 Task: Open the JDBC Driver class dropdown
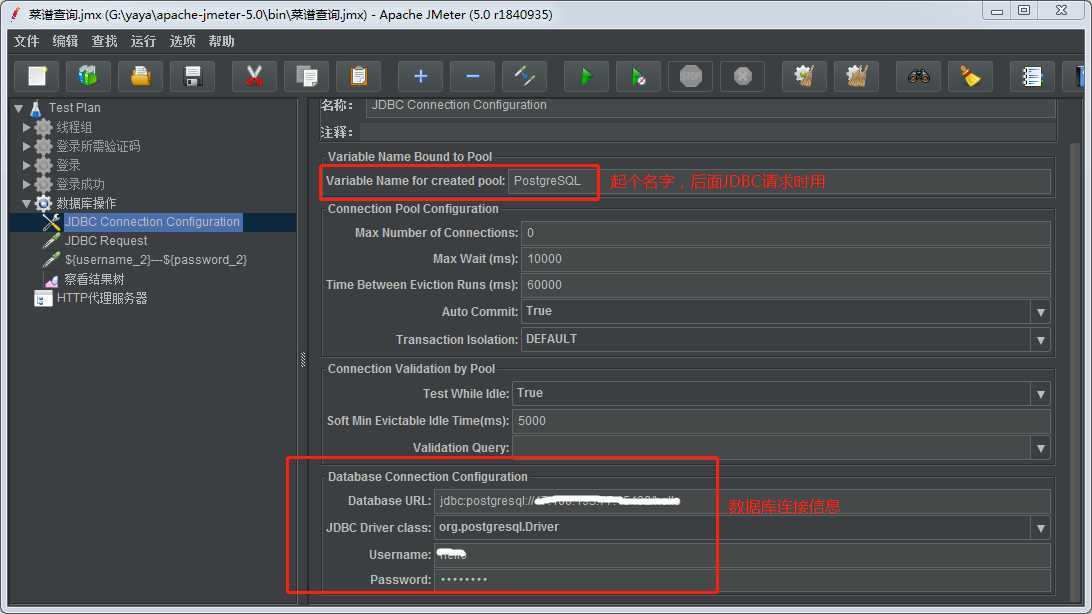tap(1040, 528)
